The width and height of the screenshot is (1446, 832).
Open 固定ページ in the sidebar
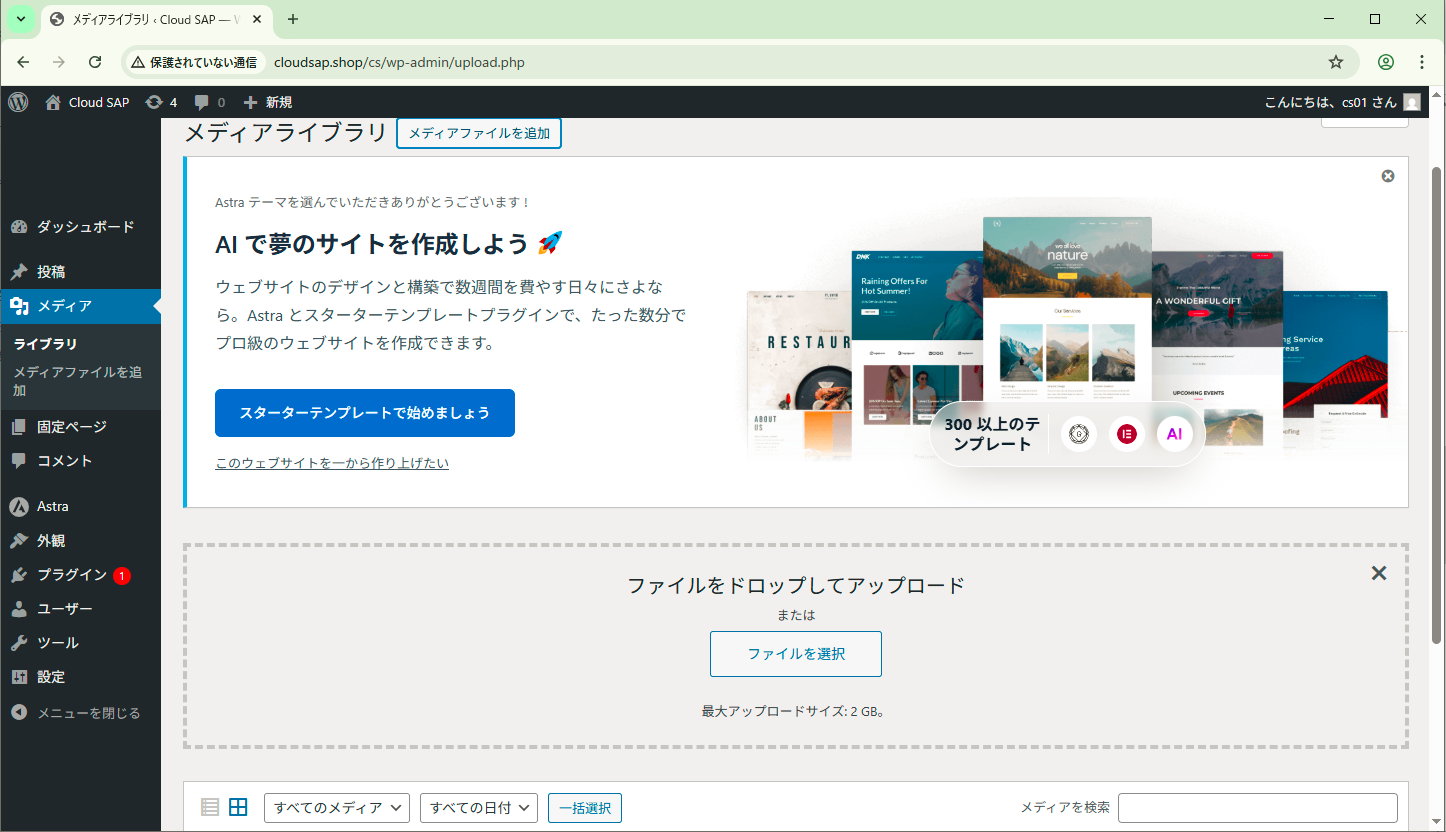pyautogui.click(x=80, y=427)
